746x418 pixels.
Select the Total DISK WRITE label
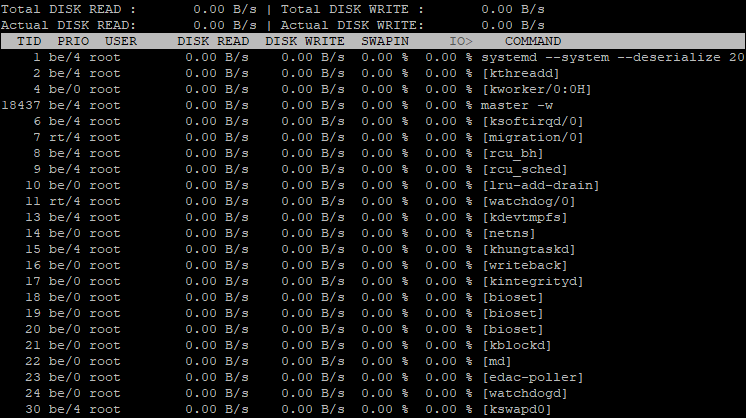pos(353,10)
